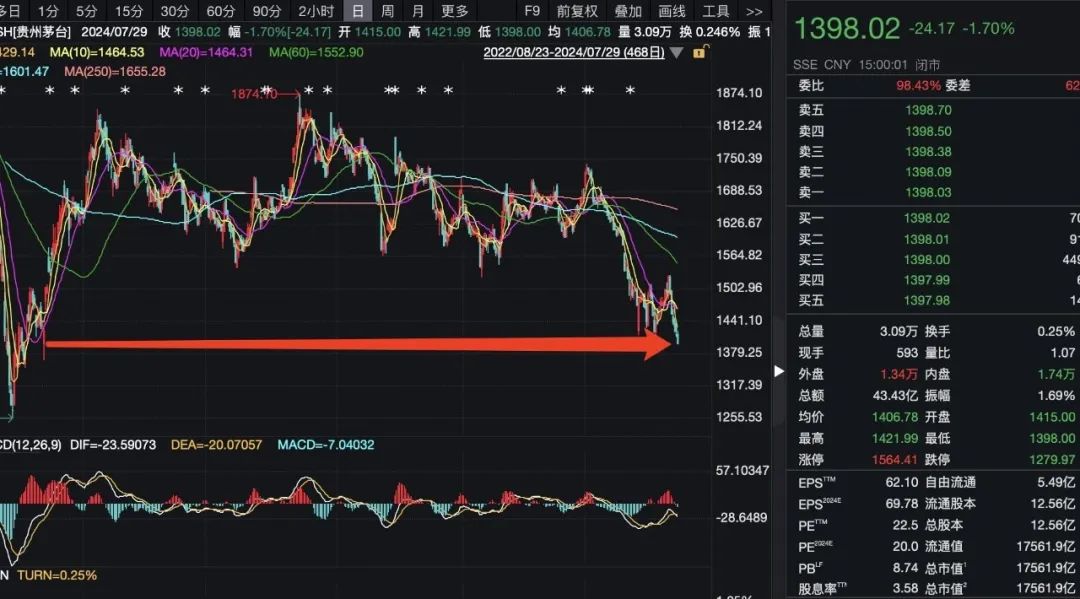
Task: Select the 5分 timeframe tab
Action: (87, 11)
